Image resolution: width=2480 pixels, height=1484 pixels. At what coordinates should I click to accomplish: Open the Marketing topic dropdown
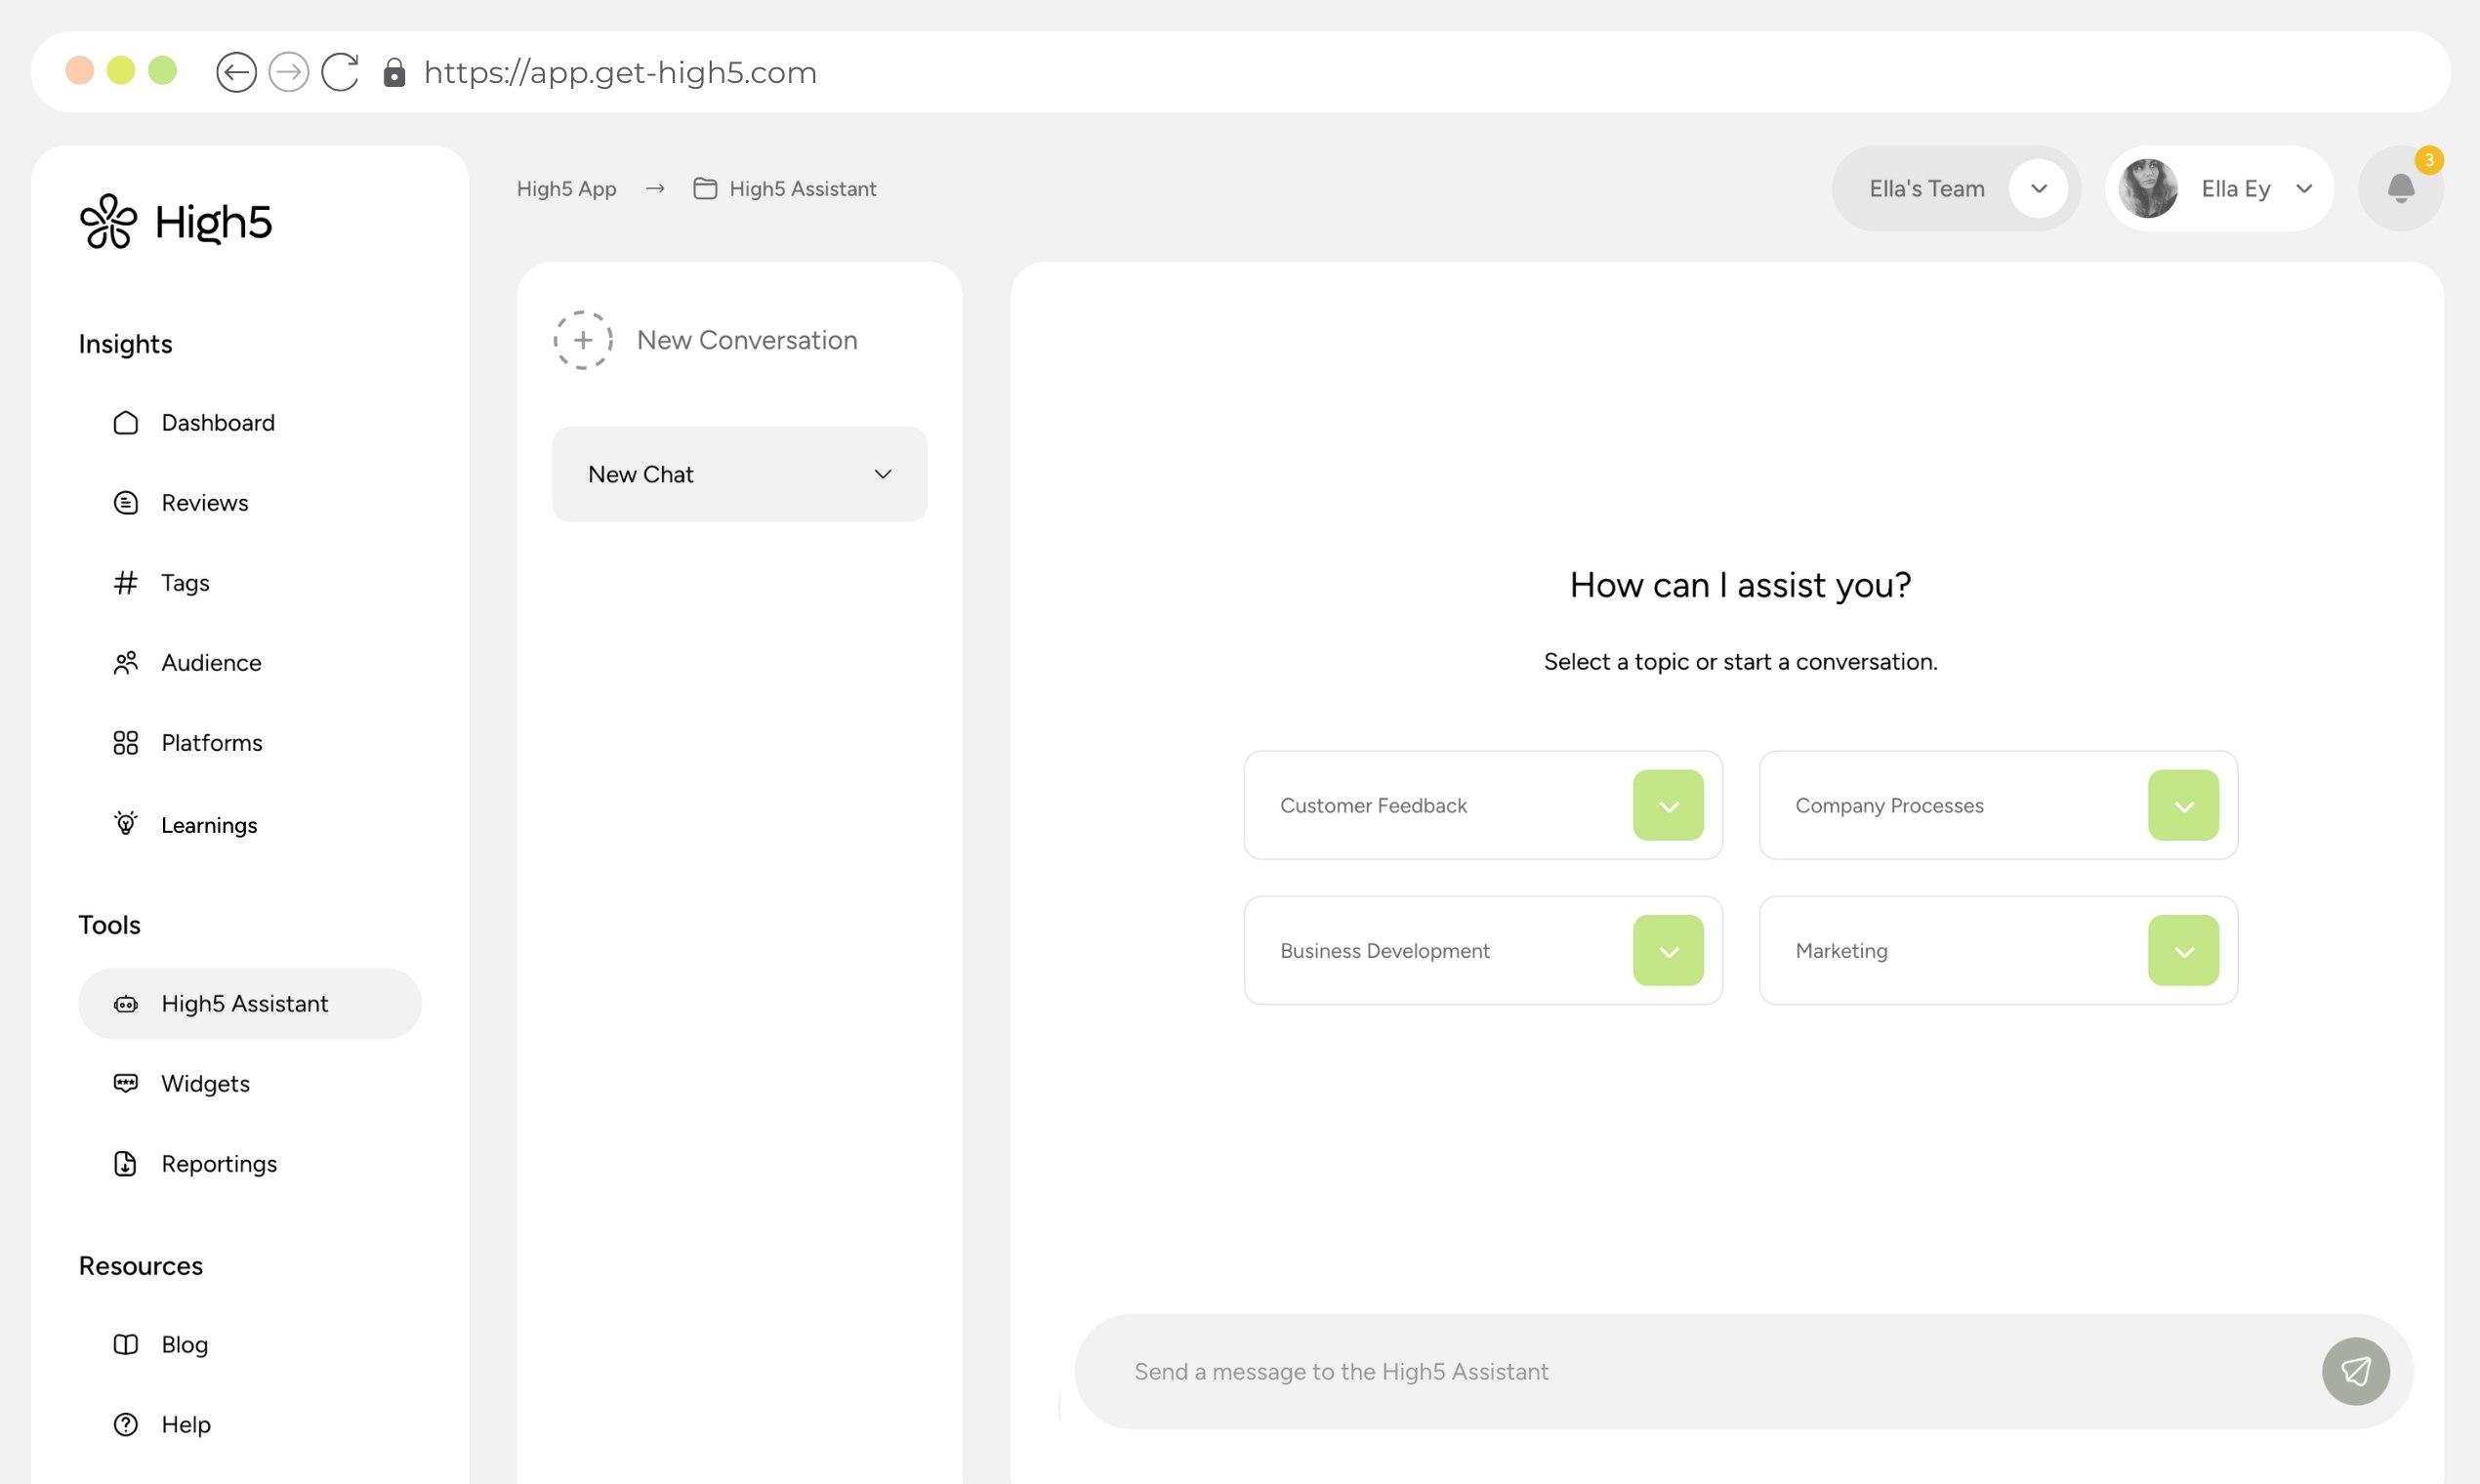[2183, 950]
